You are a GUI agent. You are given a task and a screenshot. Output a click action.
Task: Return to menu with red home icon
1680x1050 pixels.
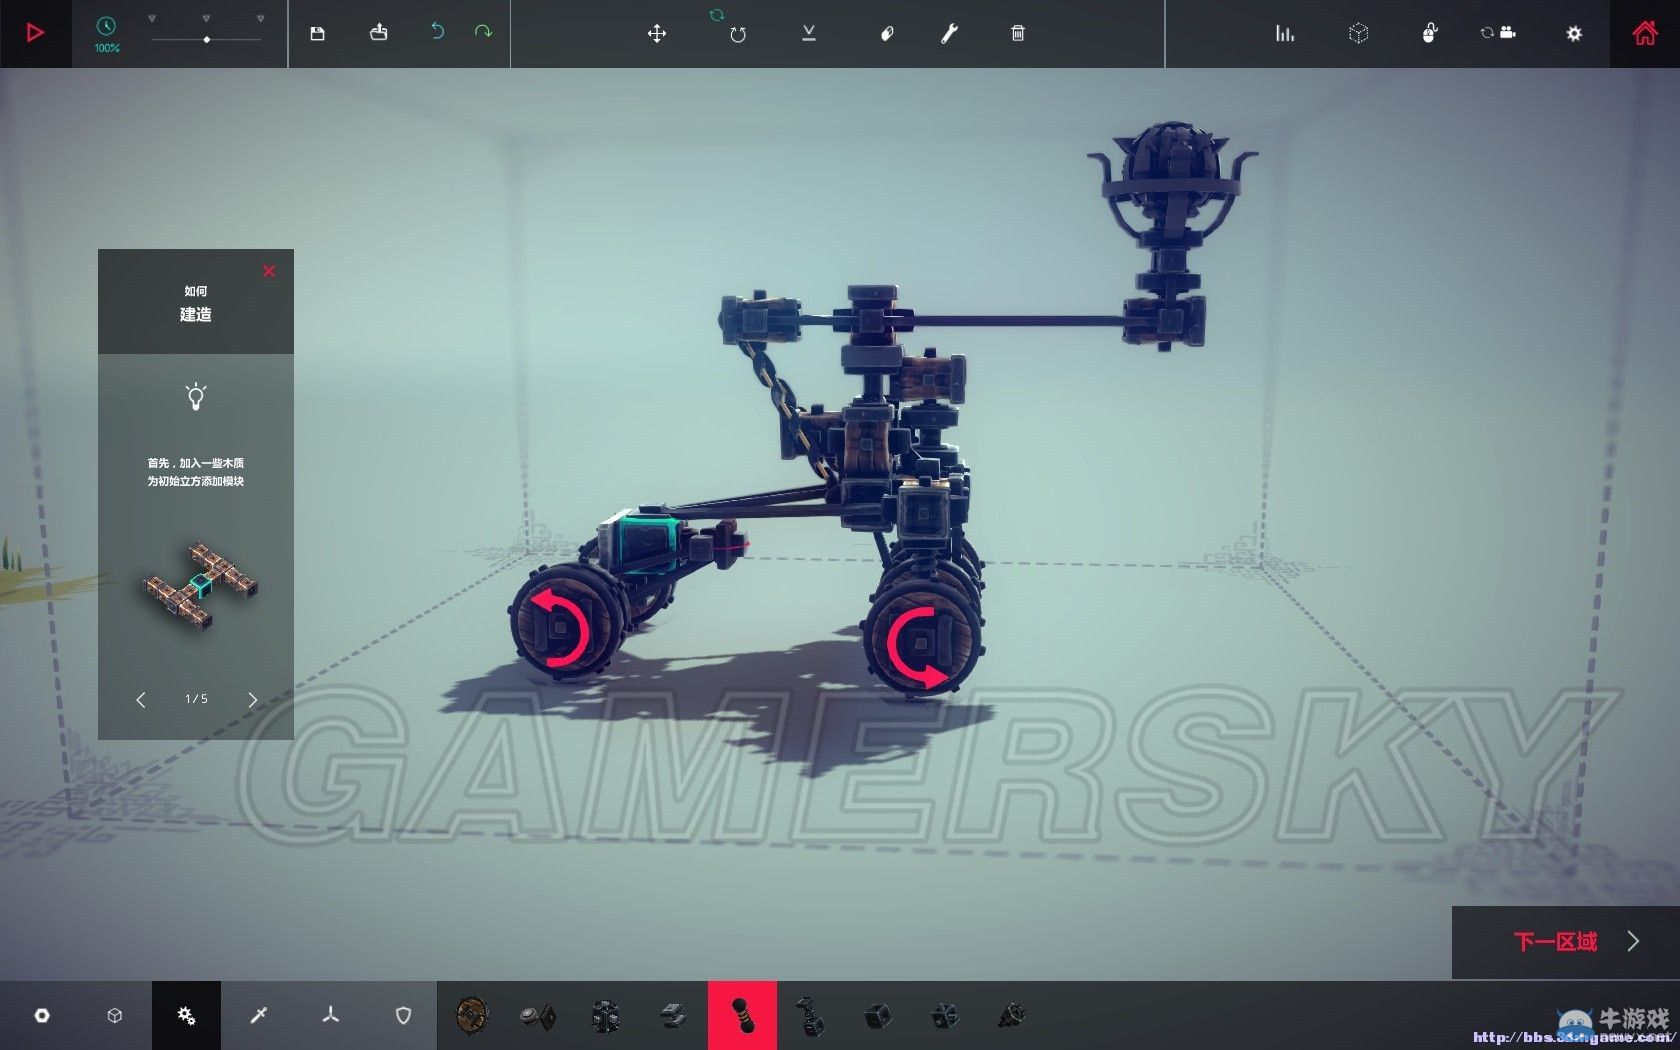[1644, 34]
